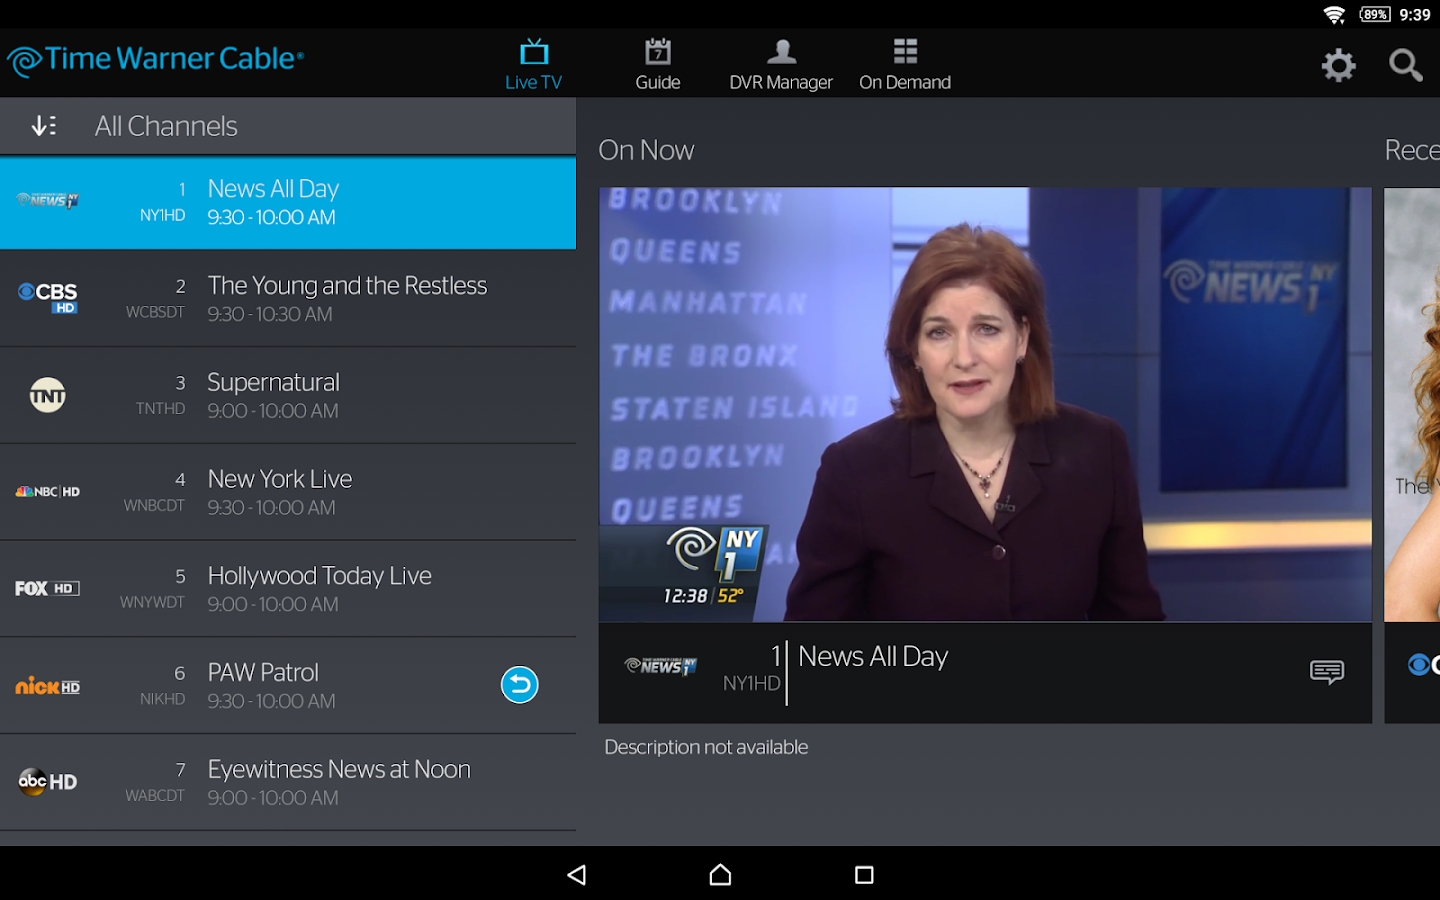Open the Live TV tab

tap(533, 65)
